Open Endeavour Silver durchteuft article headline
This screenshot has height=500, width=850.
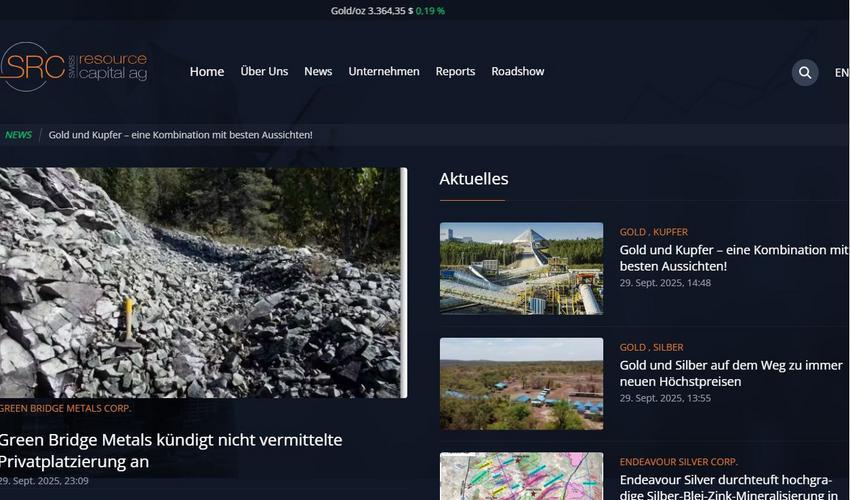tap(729, 487)
